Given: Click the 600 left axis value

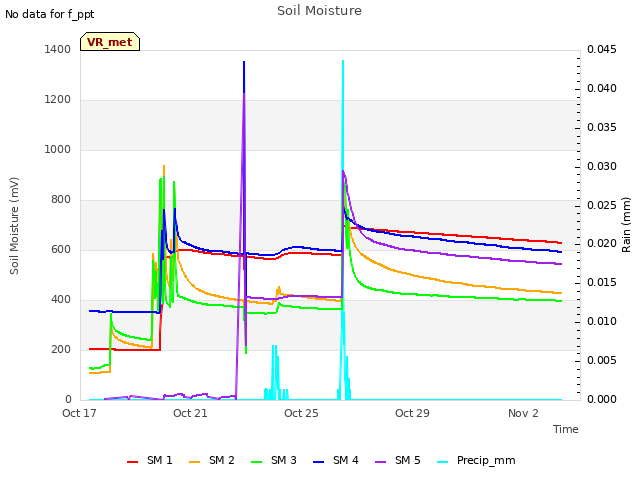Looking at the screenshot, I should (x=61, y=249).
